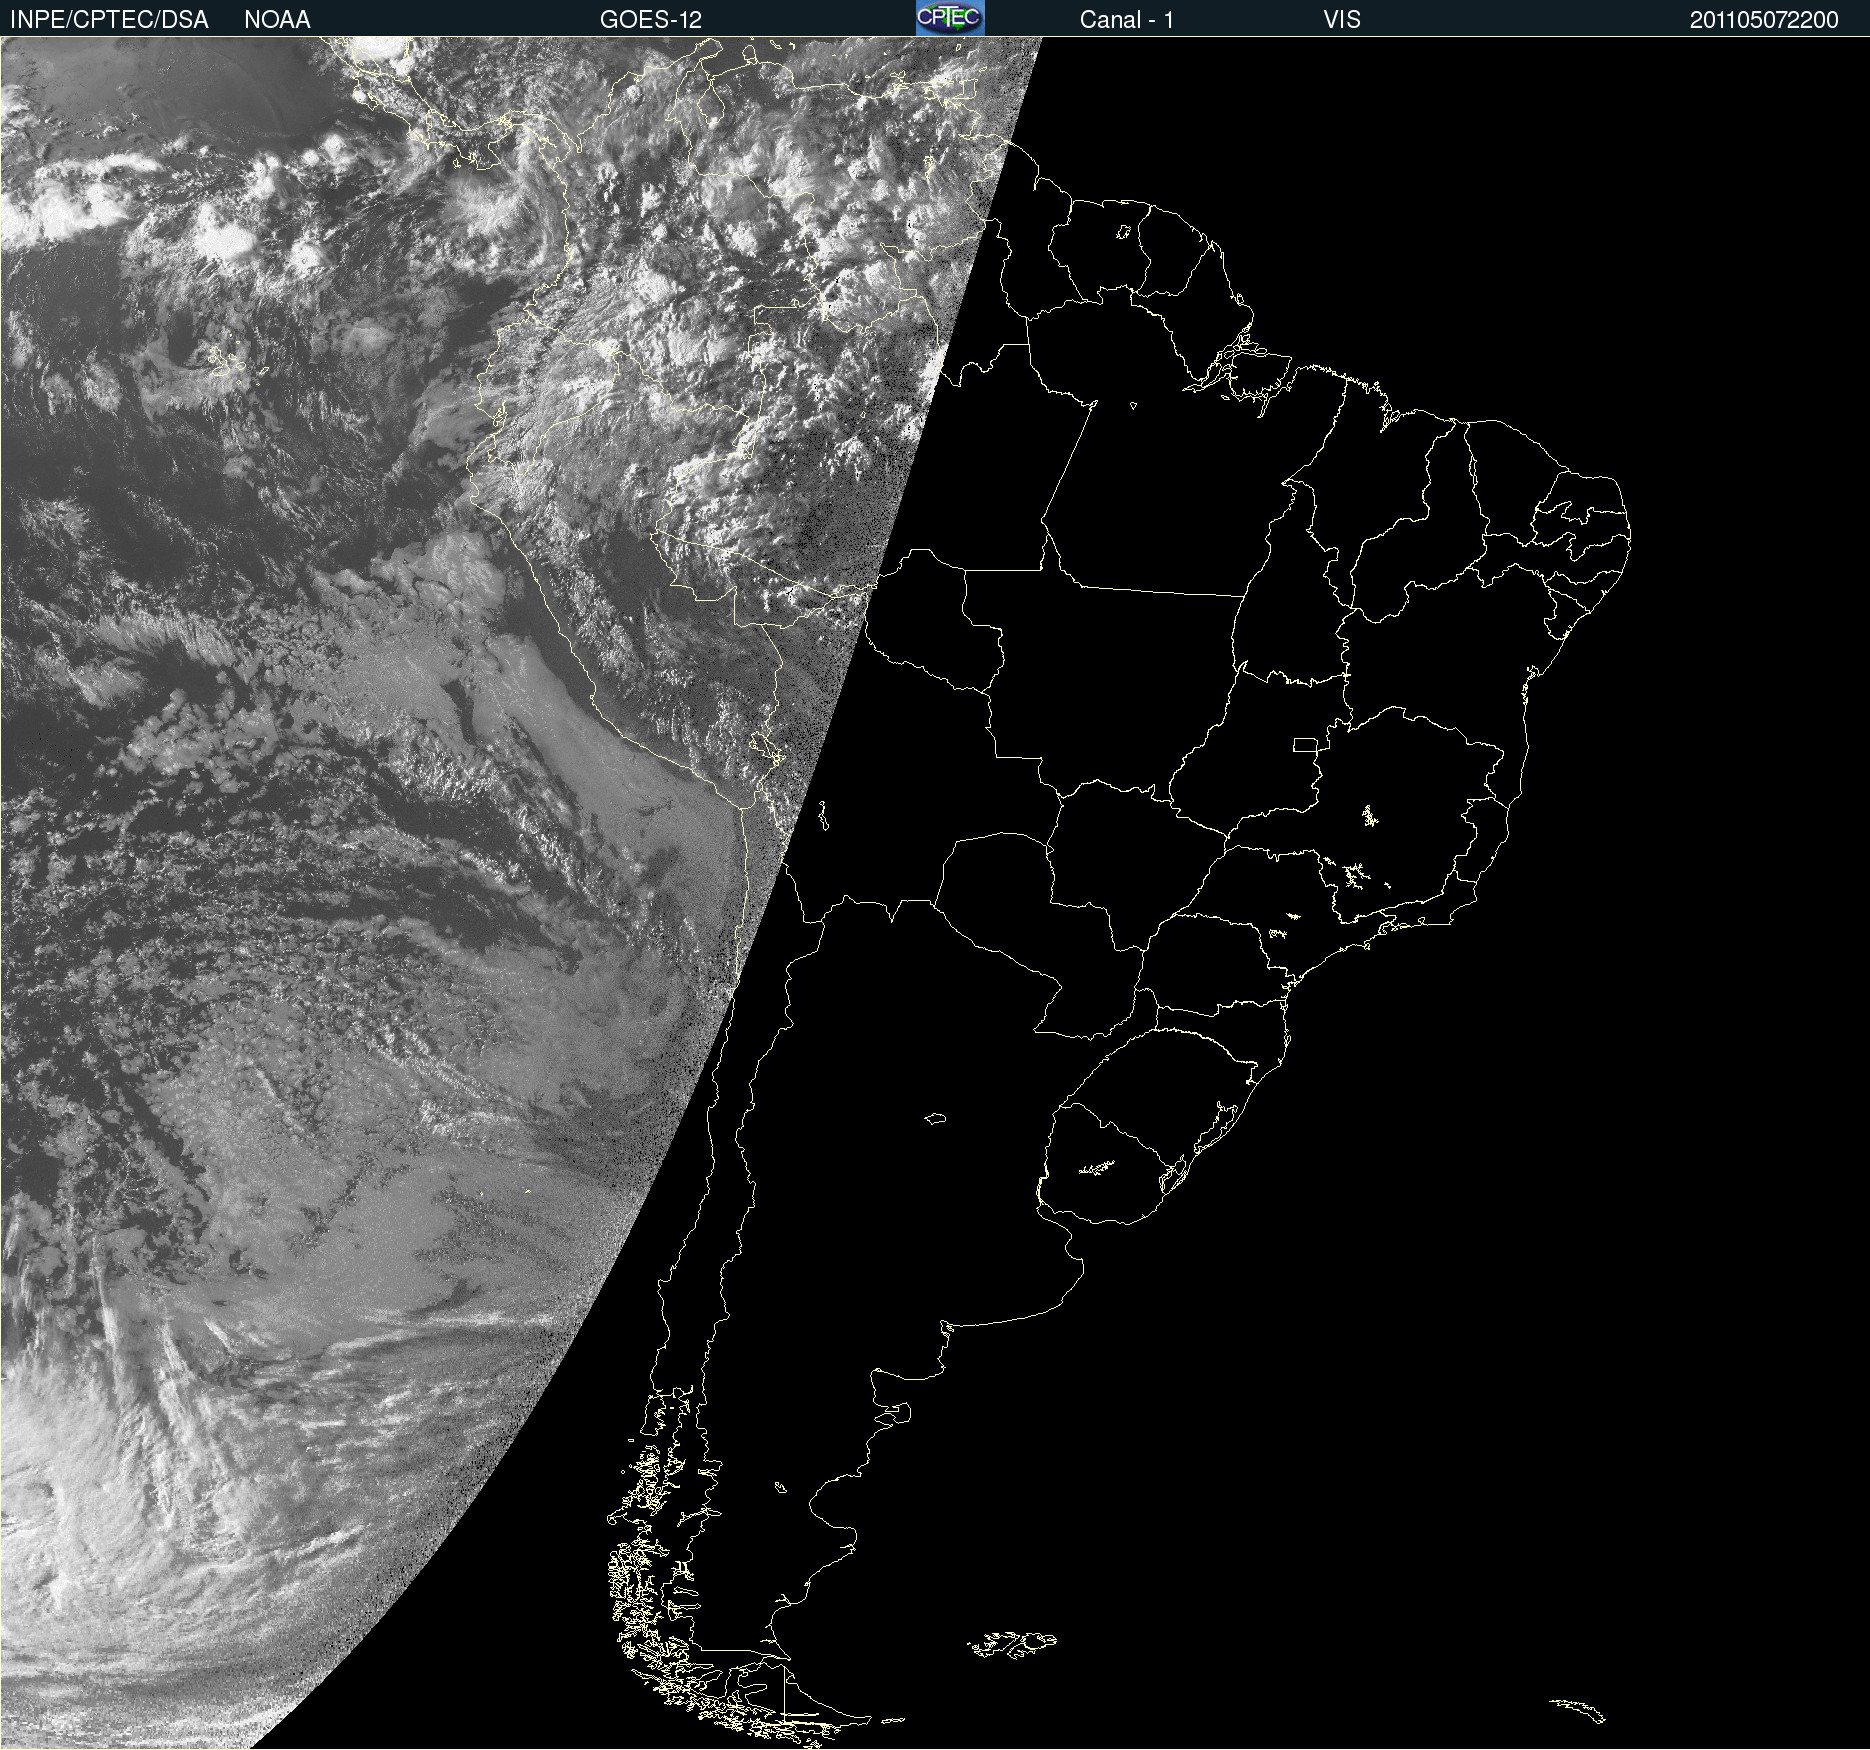Click the INPE/CPTEC/DSA header text
This screenshot has width=1870, height=1750.
pyautogui.click(x=109, y=19)
